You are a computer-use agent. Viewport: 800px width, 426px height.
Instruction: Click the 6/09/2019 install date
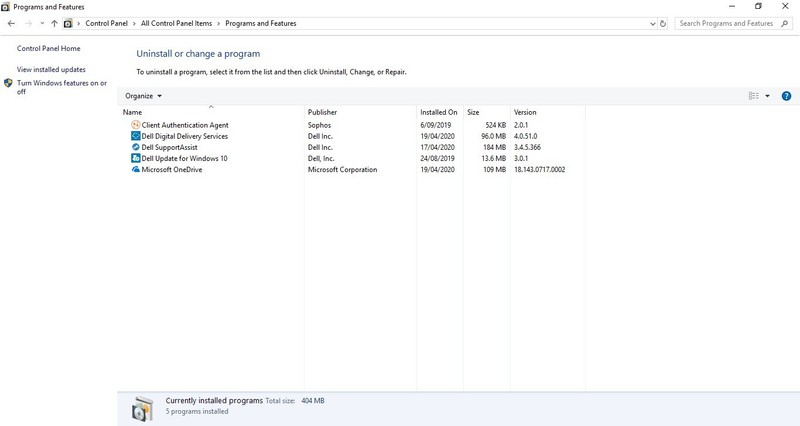[x=436, y=125]
